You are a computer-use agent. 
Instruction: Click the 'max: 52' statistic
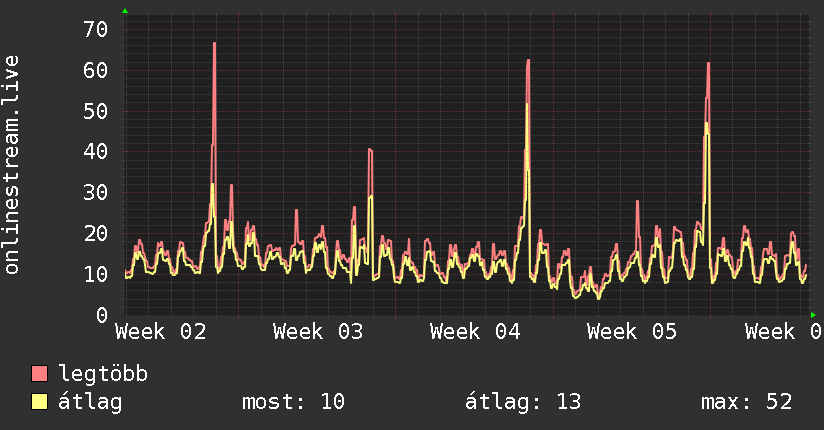click(x=746, y=402)
